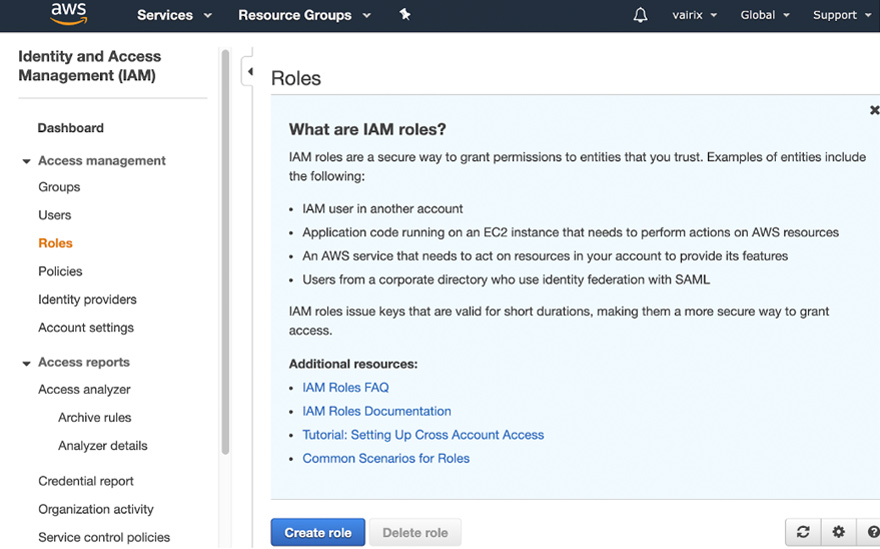Click the 'Additional resources:' label
This screenshot has height=549, width=880.
(353, 364)
